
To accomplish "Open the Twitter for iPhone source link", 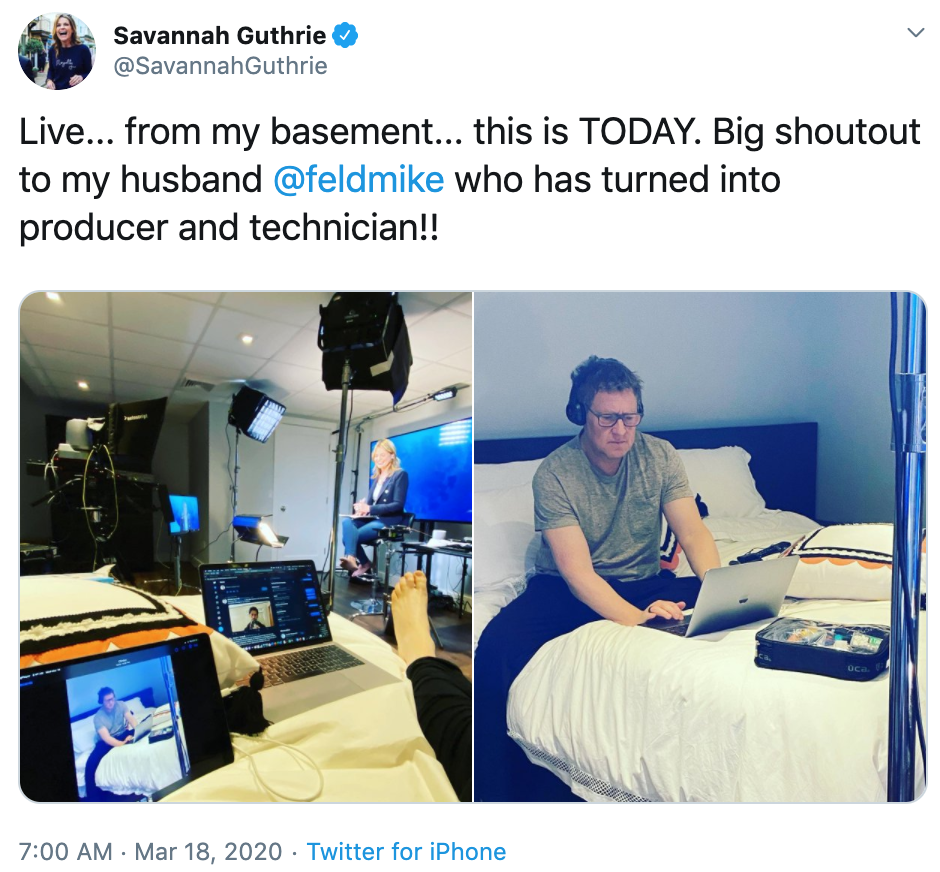I will [x=406, y=852].
